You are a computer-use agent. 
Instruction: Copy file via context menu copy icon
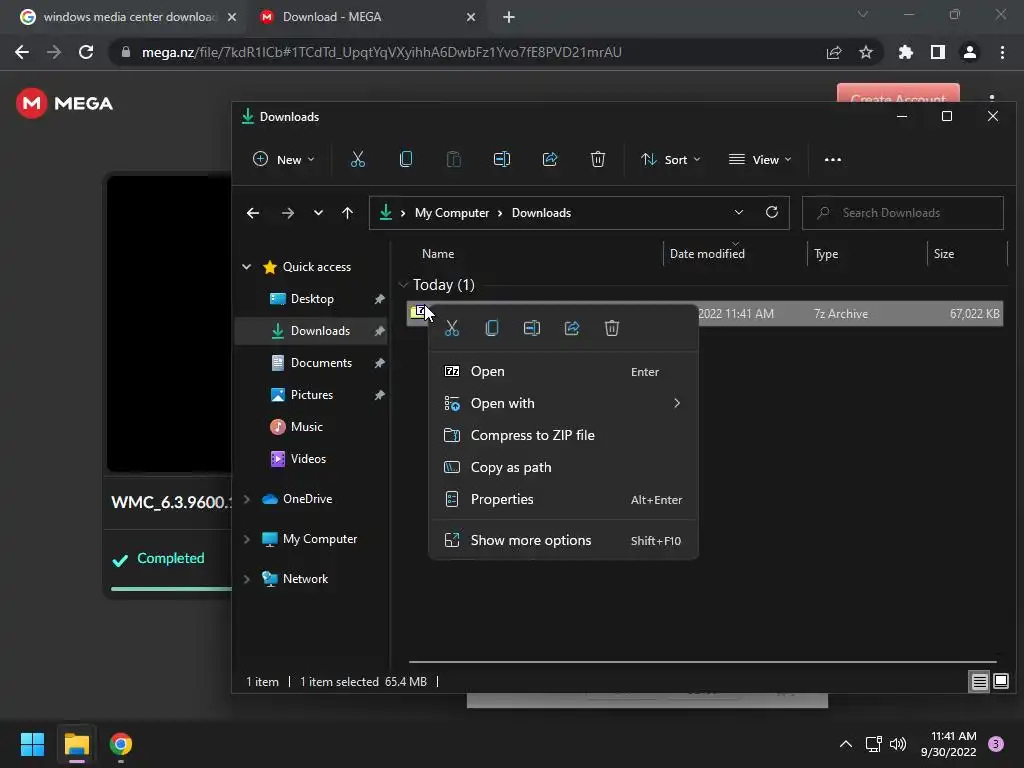click(492, 328)
